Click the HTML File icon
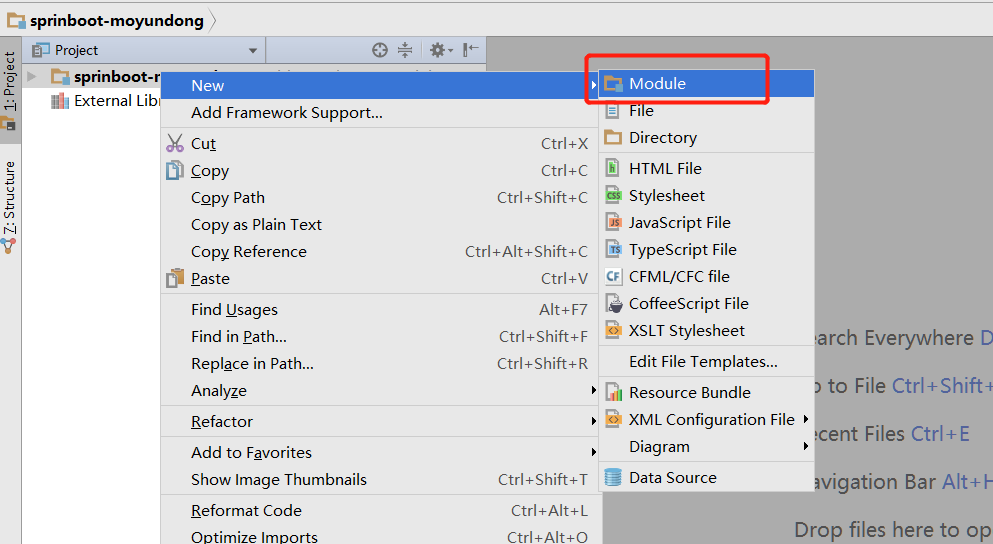The image size is (993, 544). tap(613, 169)
